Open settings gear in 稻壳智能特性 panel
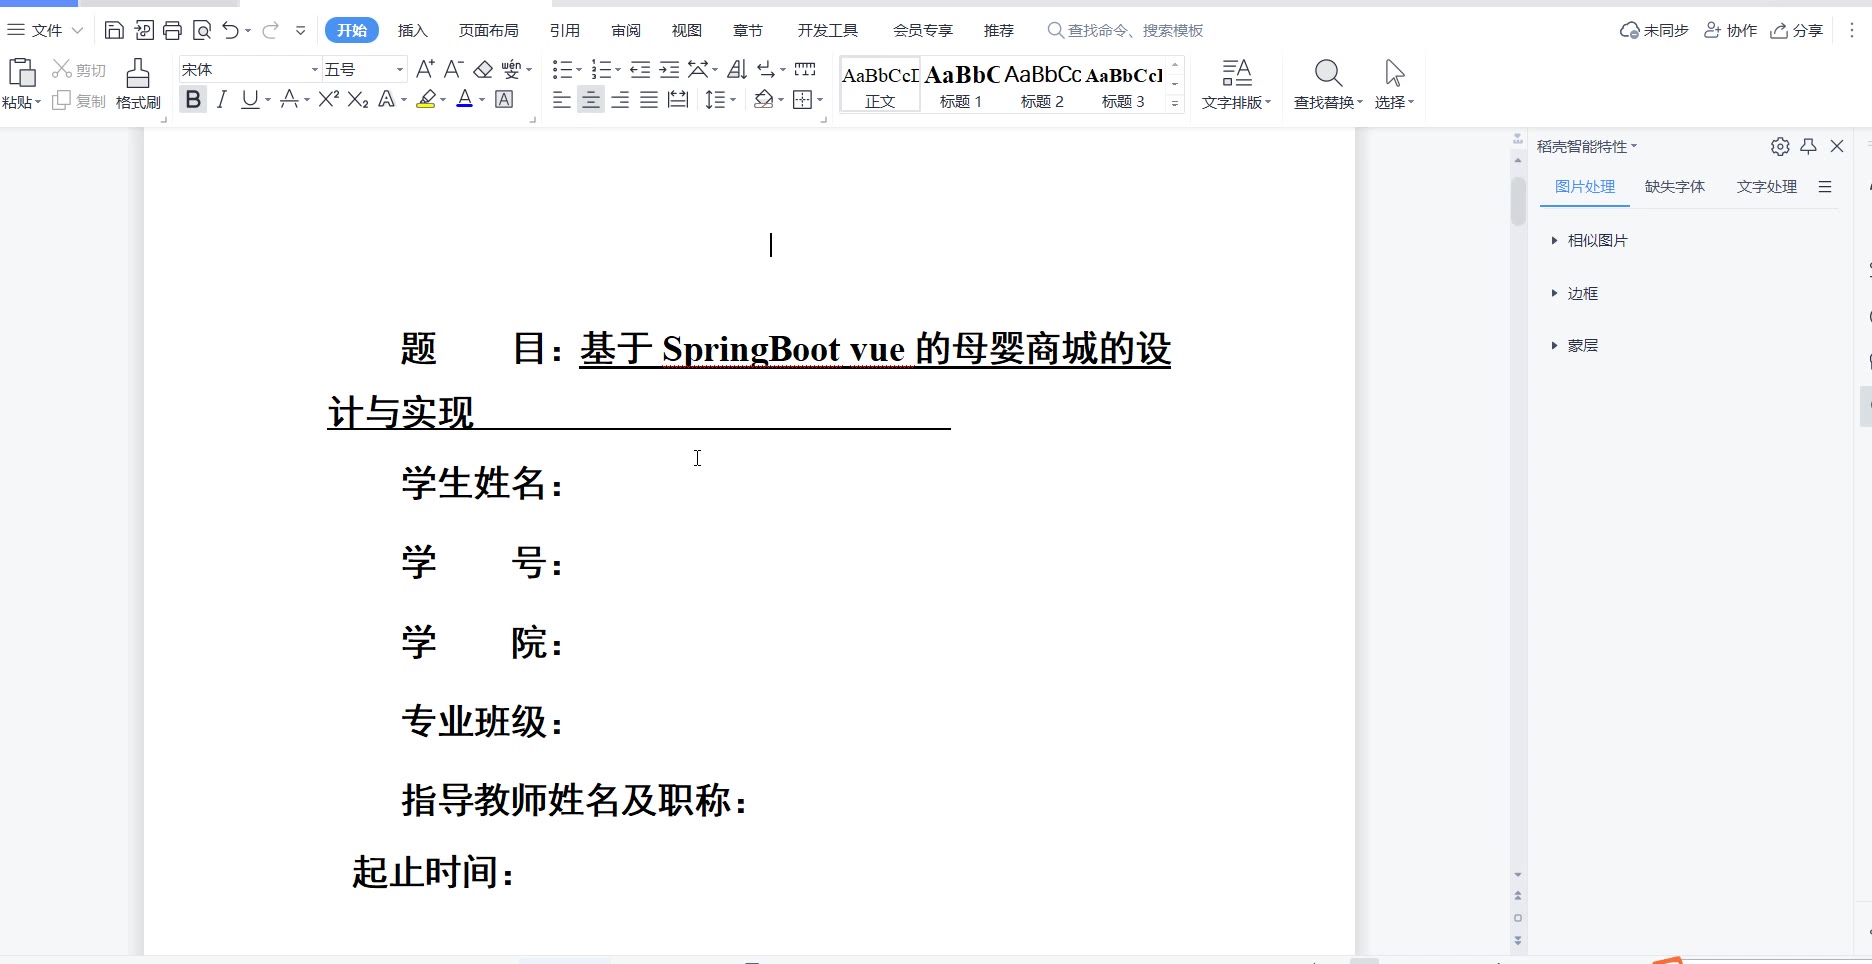The image size is (1872, 964). 1780,146
